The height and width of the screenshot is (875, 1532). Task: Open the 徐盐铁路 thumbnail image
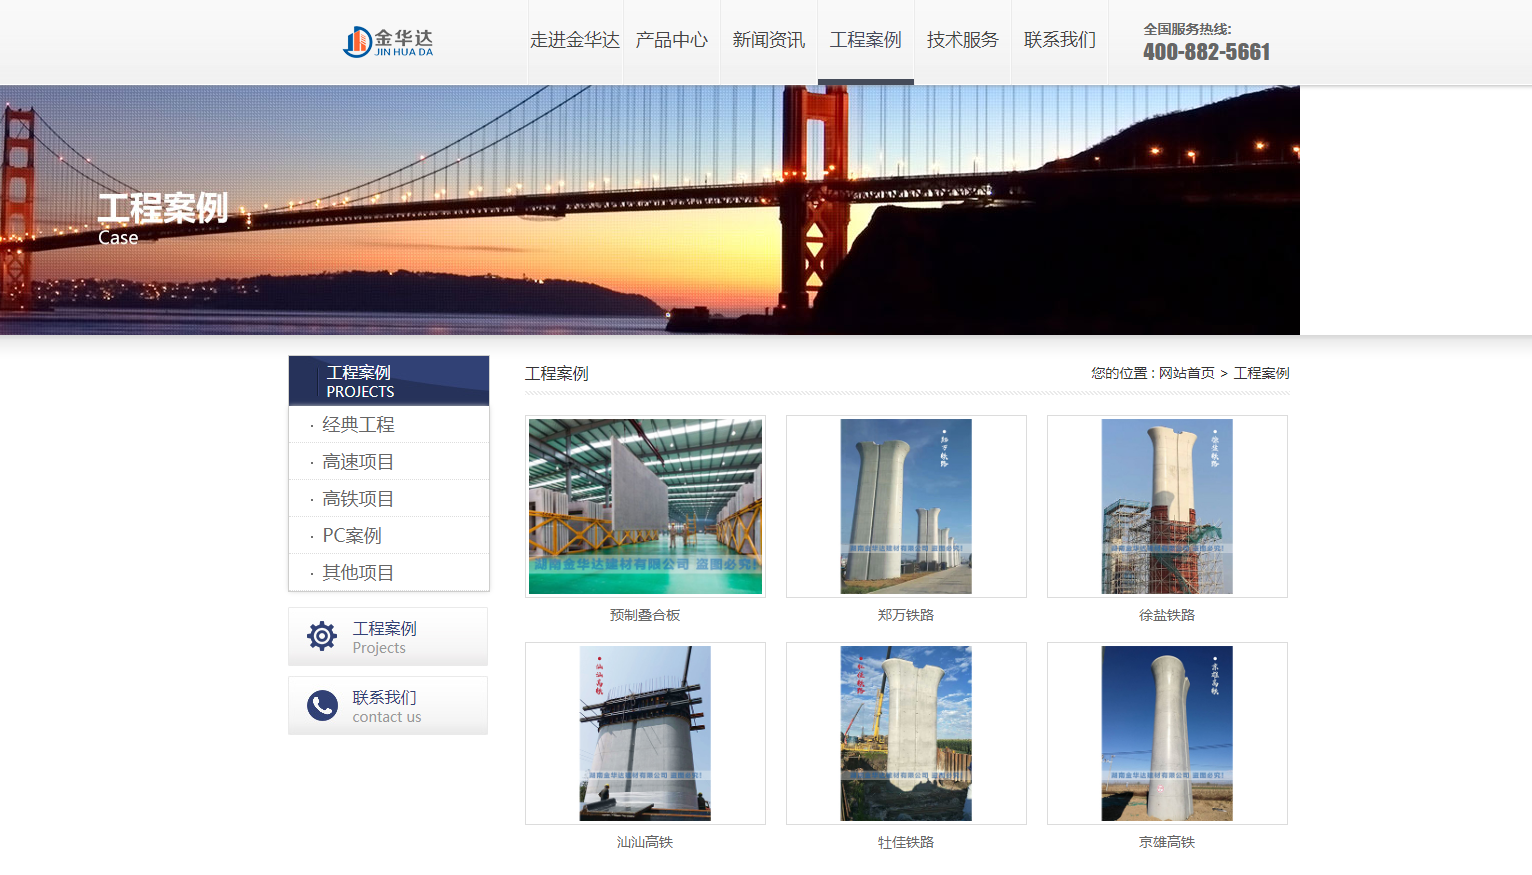(x=1167, y=506)
